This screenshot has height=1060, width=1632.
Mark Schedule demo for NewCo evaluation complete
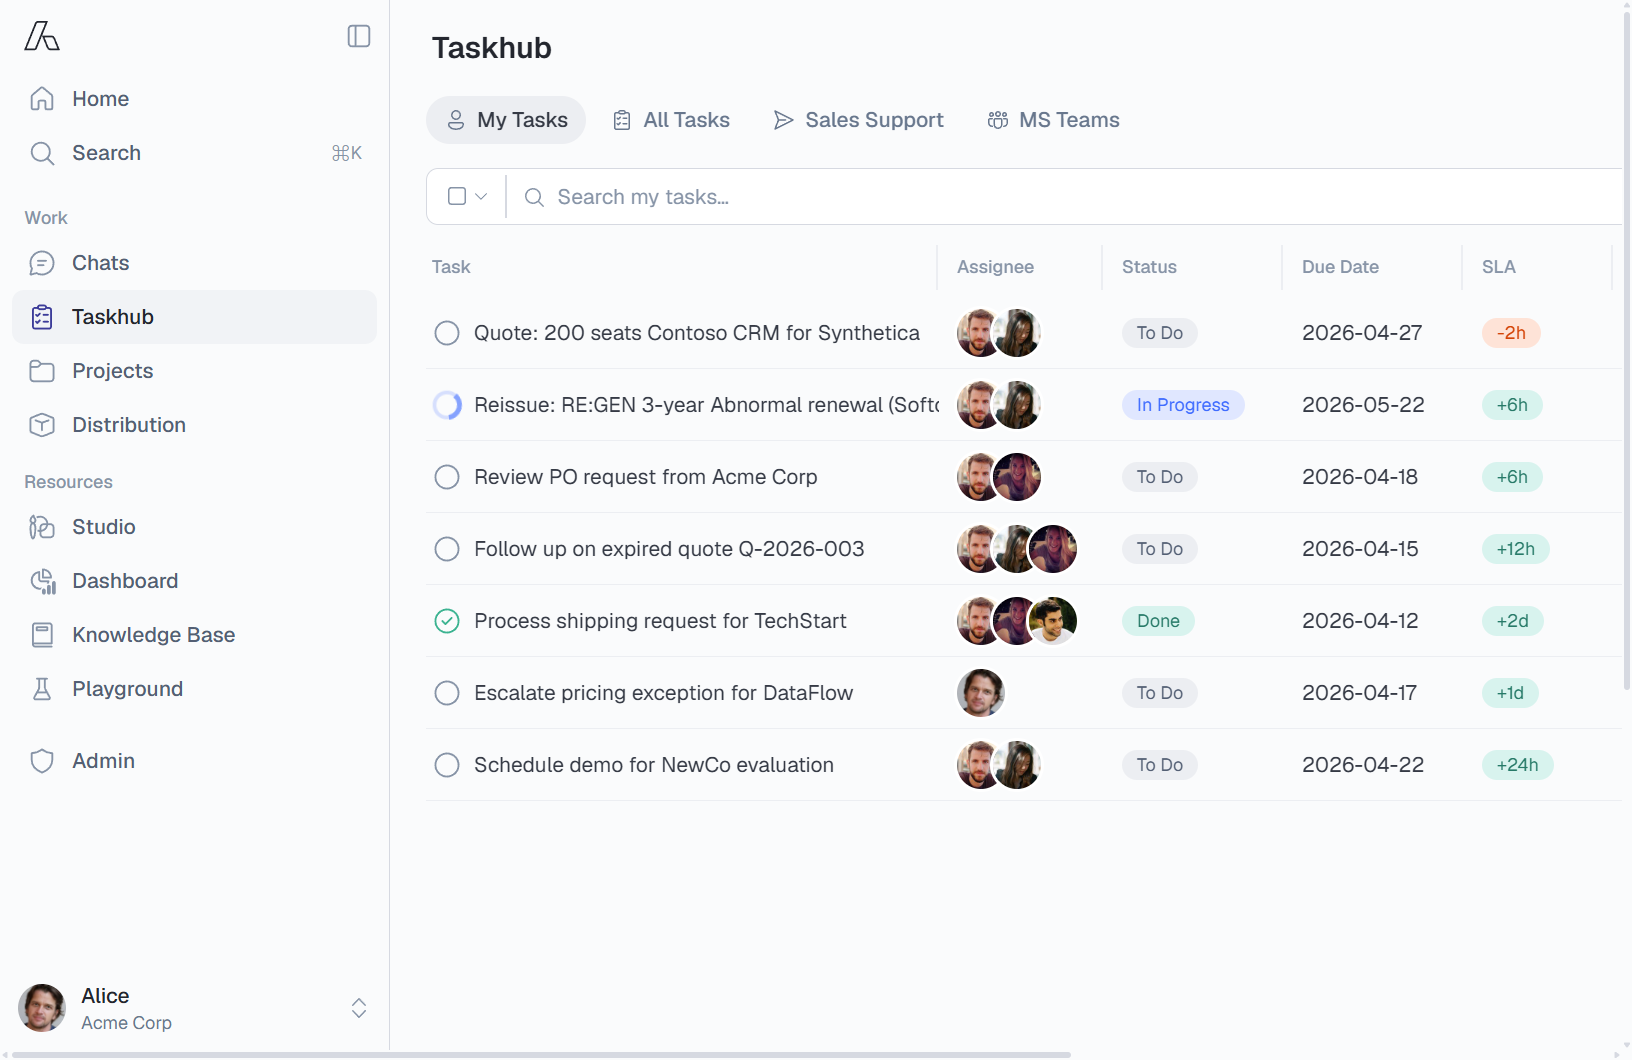click(x=447, y=765)
